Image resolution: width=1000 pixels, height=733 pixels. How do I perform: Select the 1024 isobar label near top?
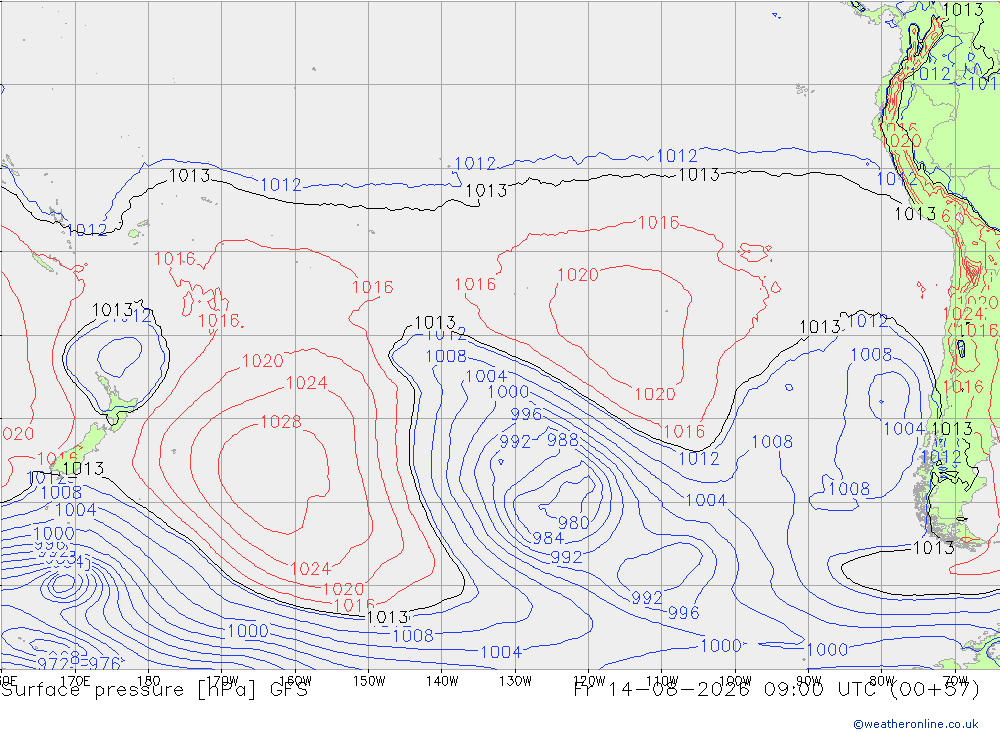pos(307,383)
